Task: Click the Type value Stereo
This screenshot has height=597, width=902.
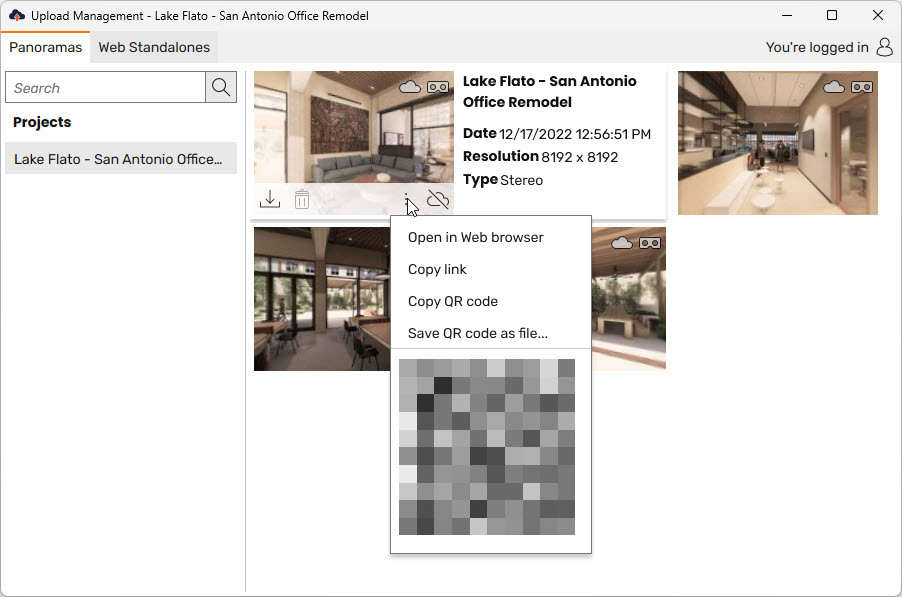Action: (521, 180)
